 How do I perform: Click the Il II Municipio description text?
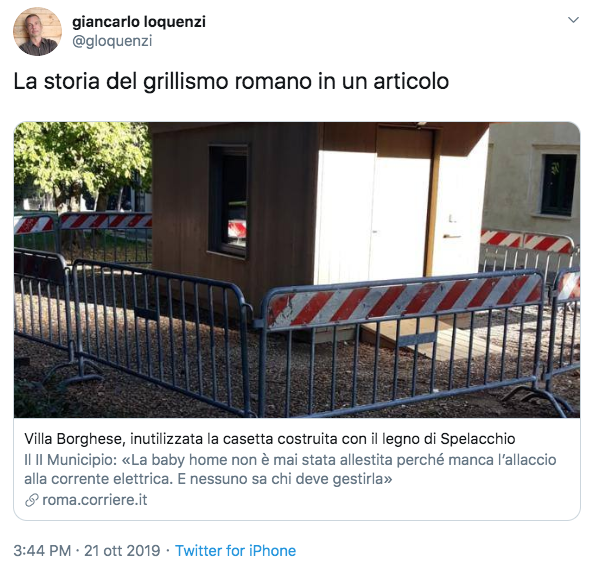coord(290,469)
